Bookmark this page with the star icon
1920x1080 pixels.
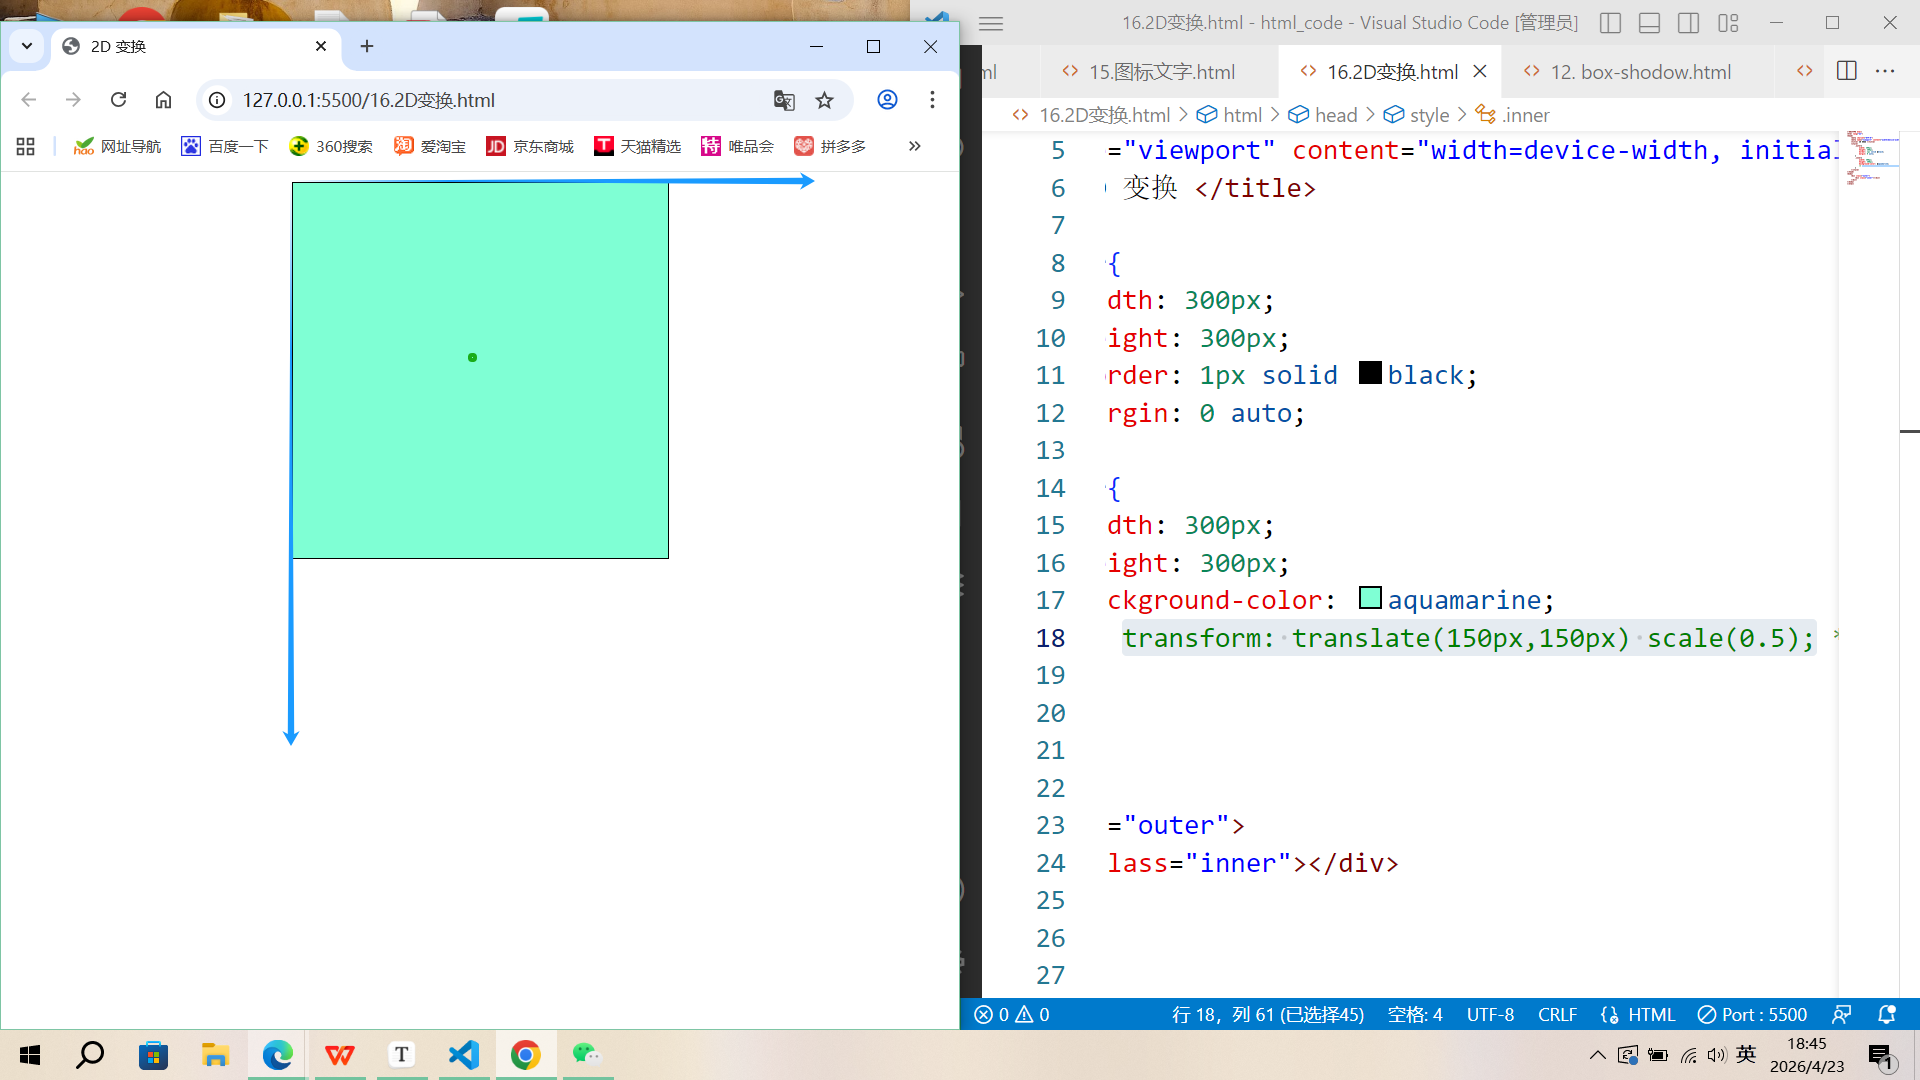point(824,100)
